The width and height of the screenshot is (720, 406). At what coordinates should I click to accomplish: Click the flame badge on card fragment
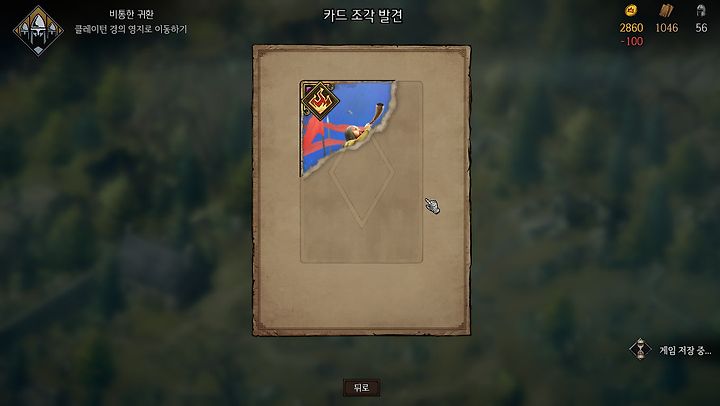point(321,101)
